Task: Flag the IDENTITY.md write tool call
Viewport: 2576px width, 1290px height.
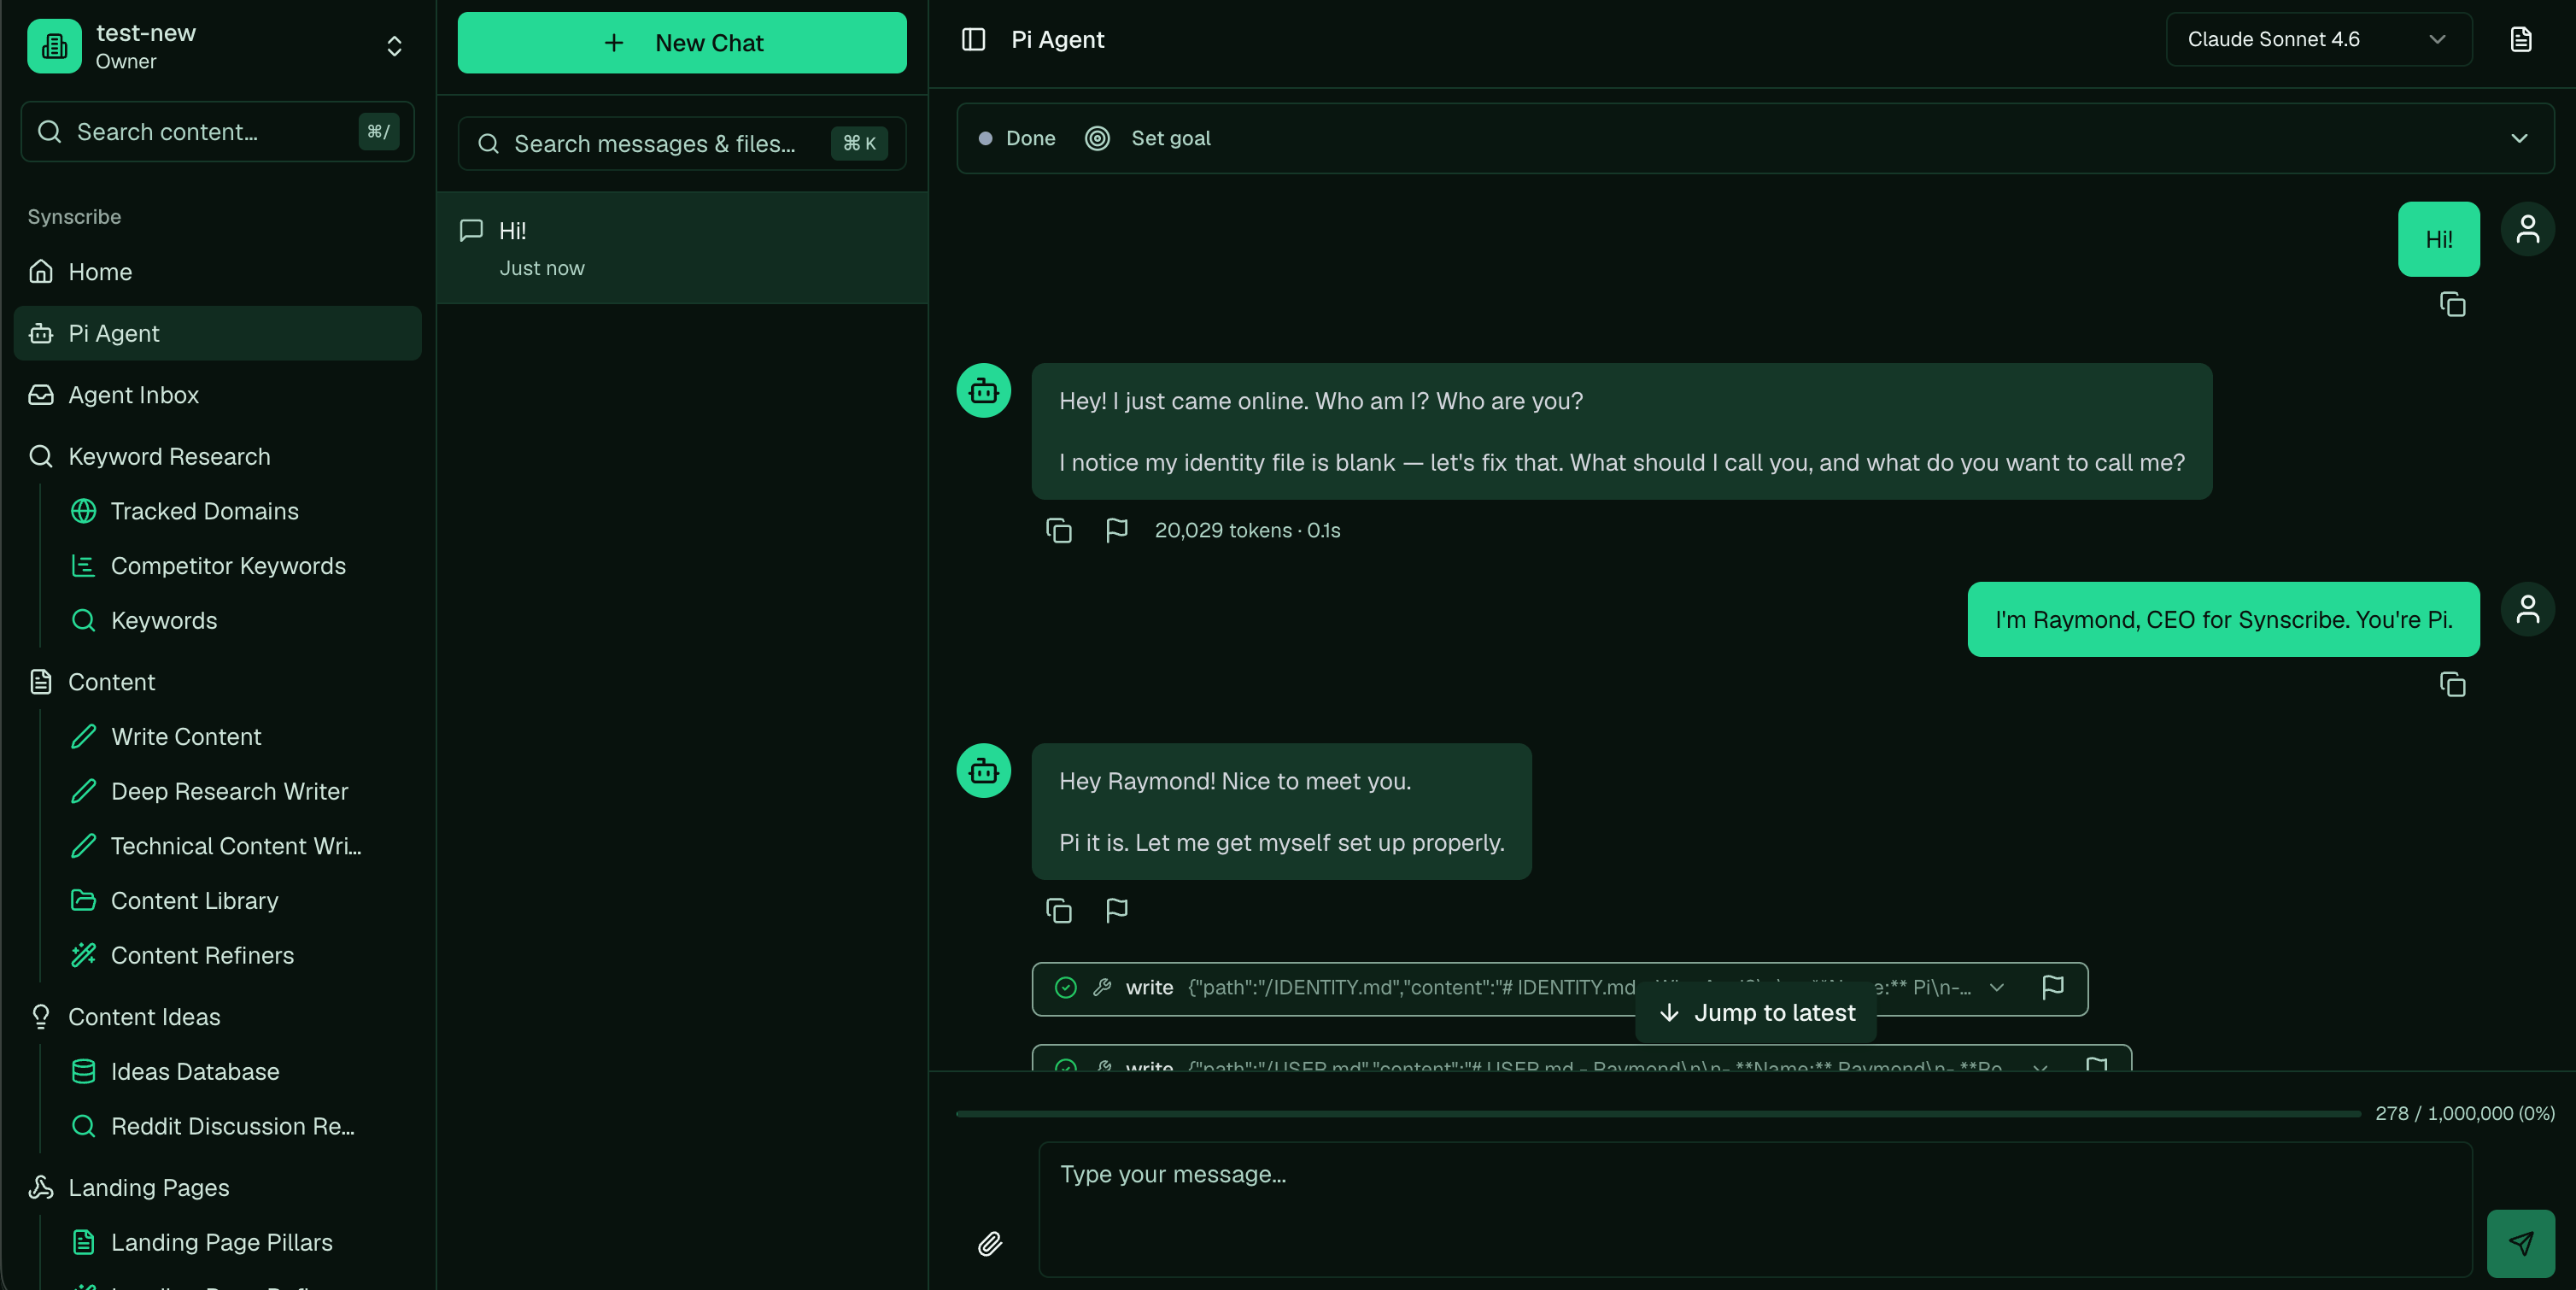Action: click(x=2053, y=987)
